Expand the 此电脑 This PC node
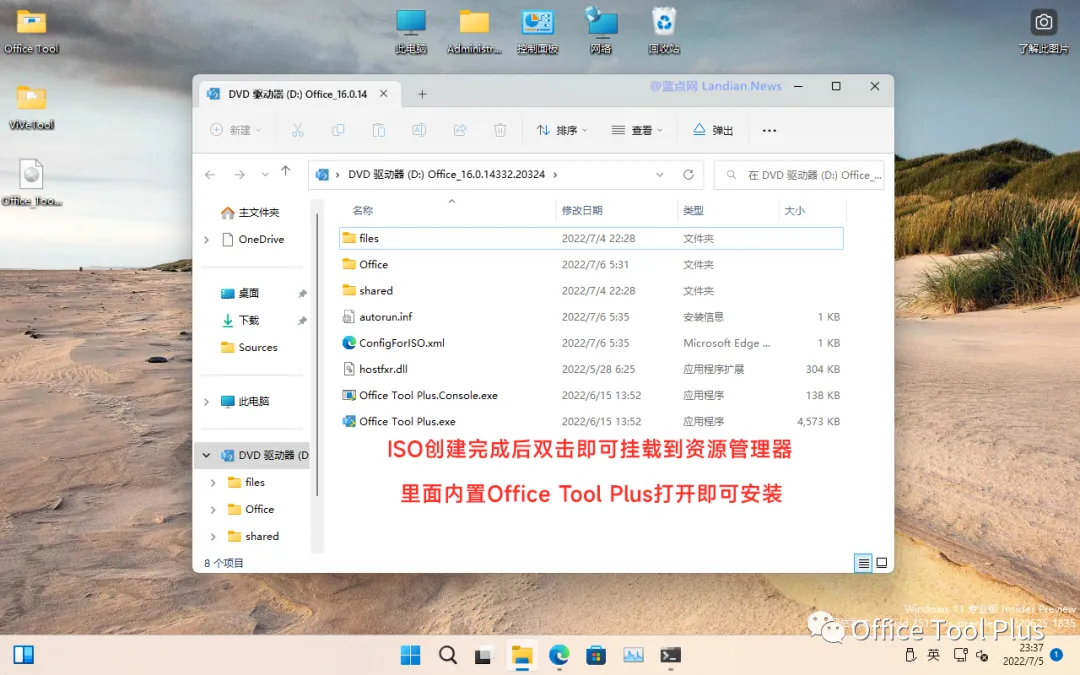 (206, 402)
